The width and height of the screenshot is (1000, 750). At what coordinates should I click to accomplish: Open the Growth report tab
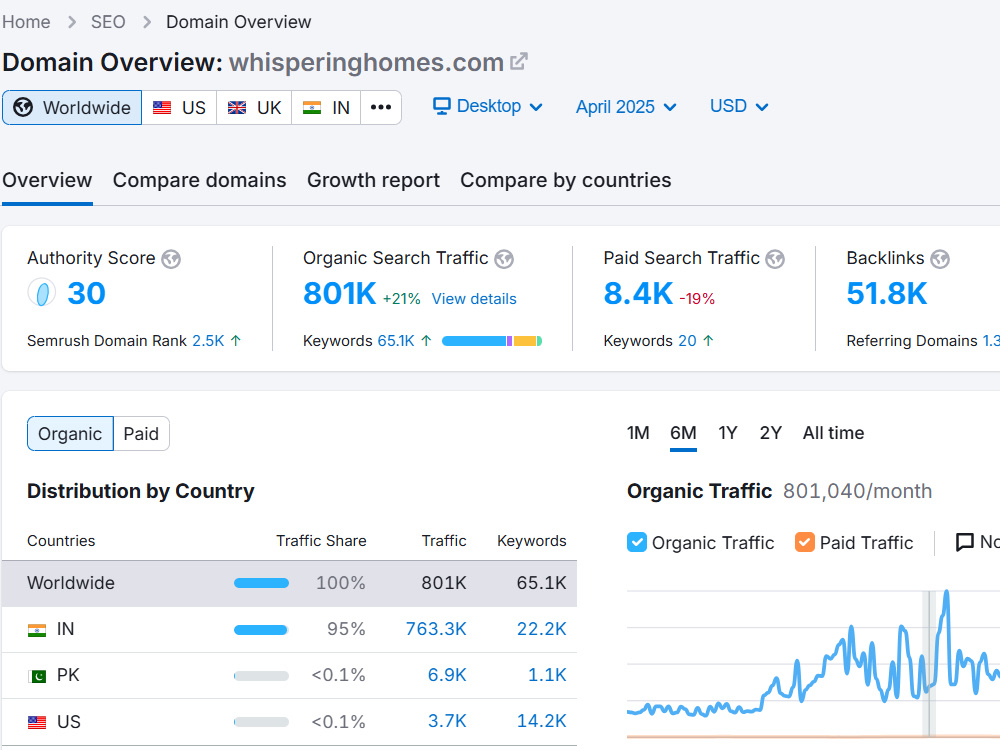pyautogui.click(x=373, y=180)
